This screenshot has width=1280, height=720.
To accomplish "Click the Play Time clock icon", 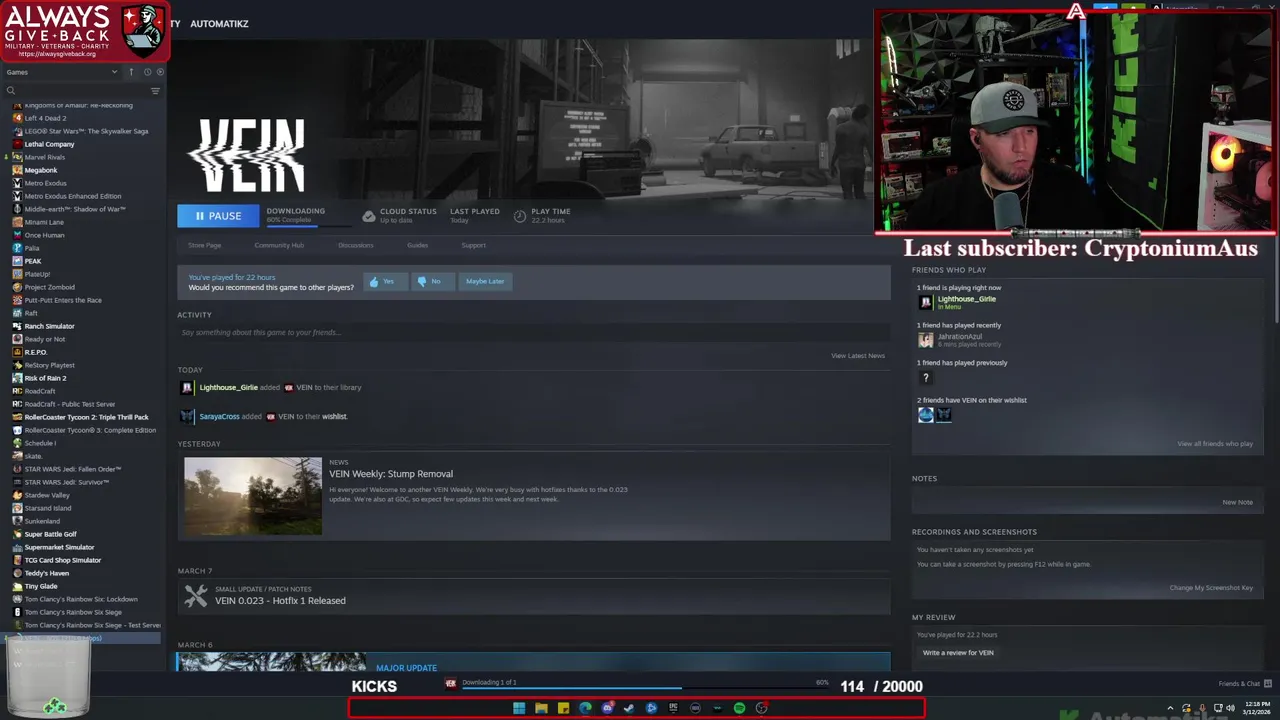I will 520,216.
